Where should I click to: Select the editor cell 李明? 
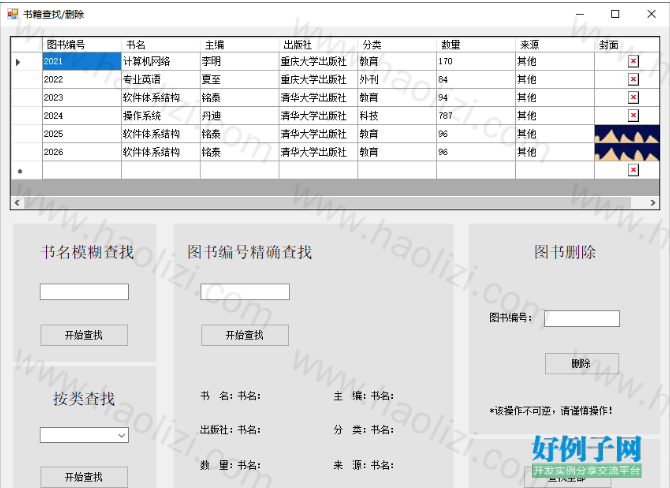(239, 62)
